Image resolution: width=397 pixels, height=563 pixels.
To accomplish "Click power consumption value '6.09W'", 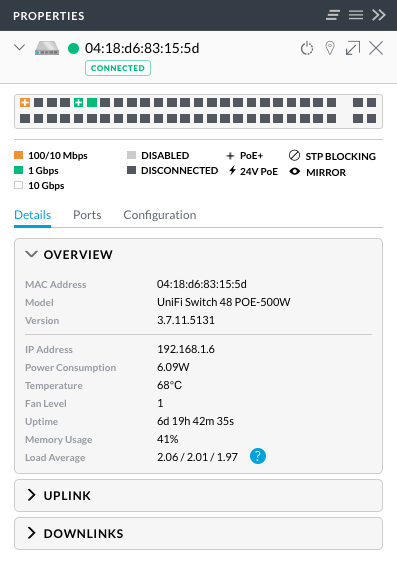I will click(x=173, y=367).
